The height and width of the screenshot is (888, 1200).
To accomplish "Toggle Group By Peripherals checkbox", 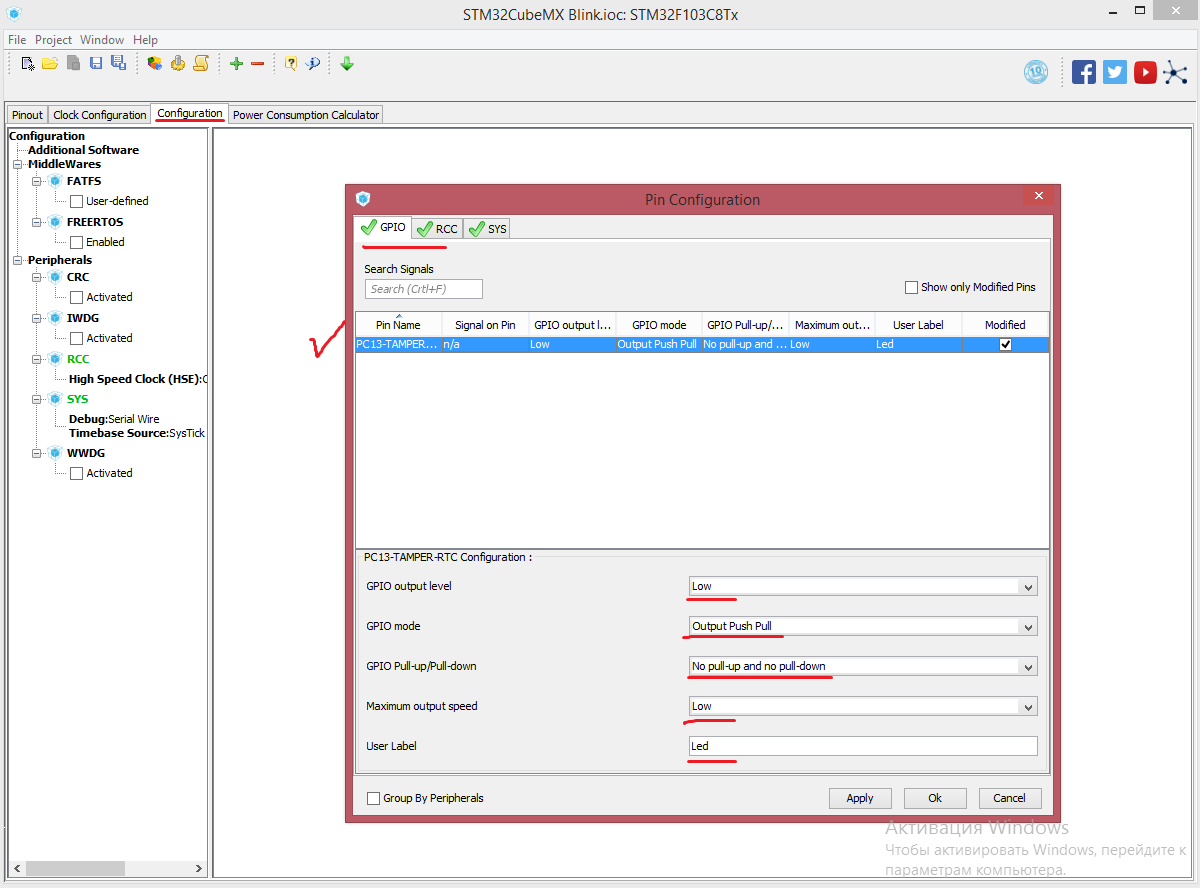I will pos(373,798).
